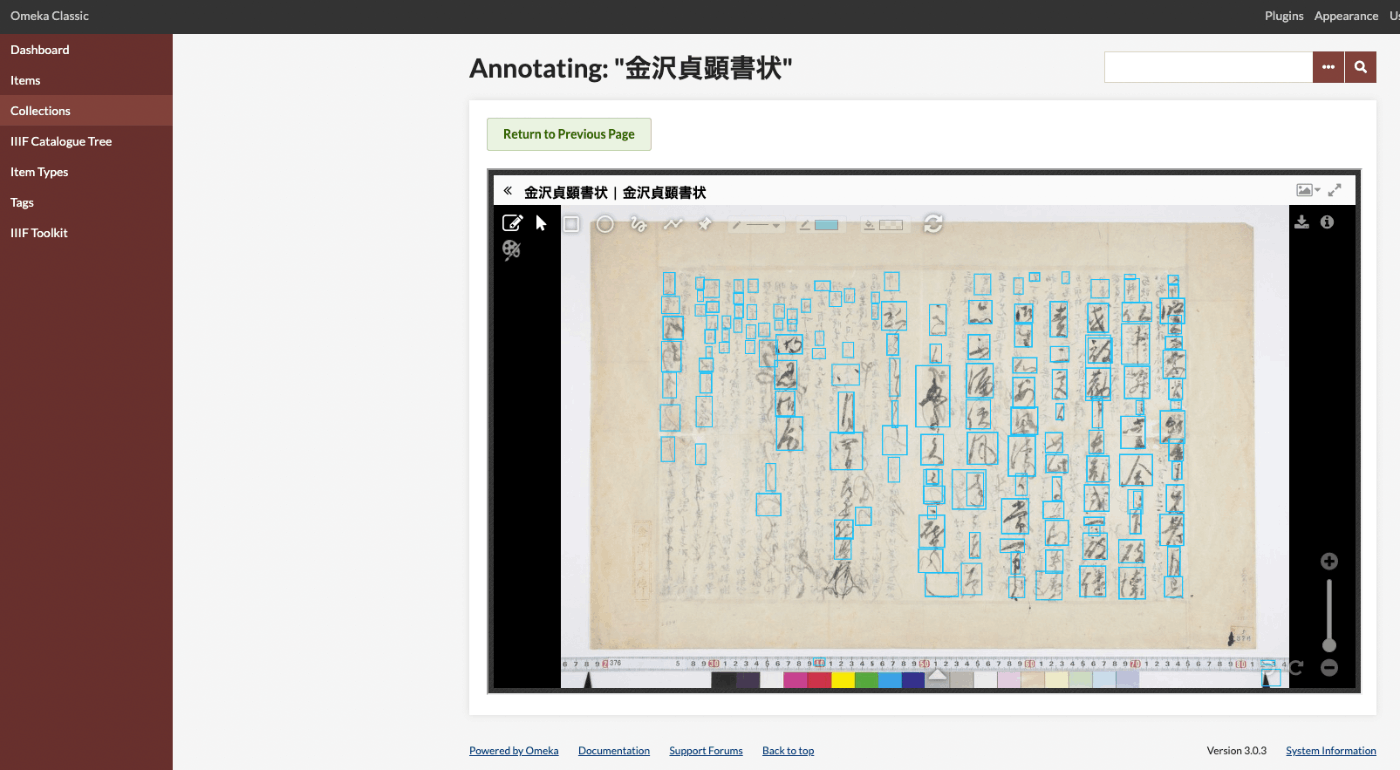1400x770 pixels.
Task: Zoom in with the plus button
Action: [x=1329, y=561]
